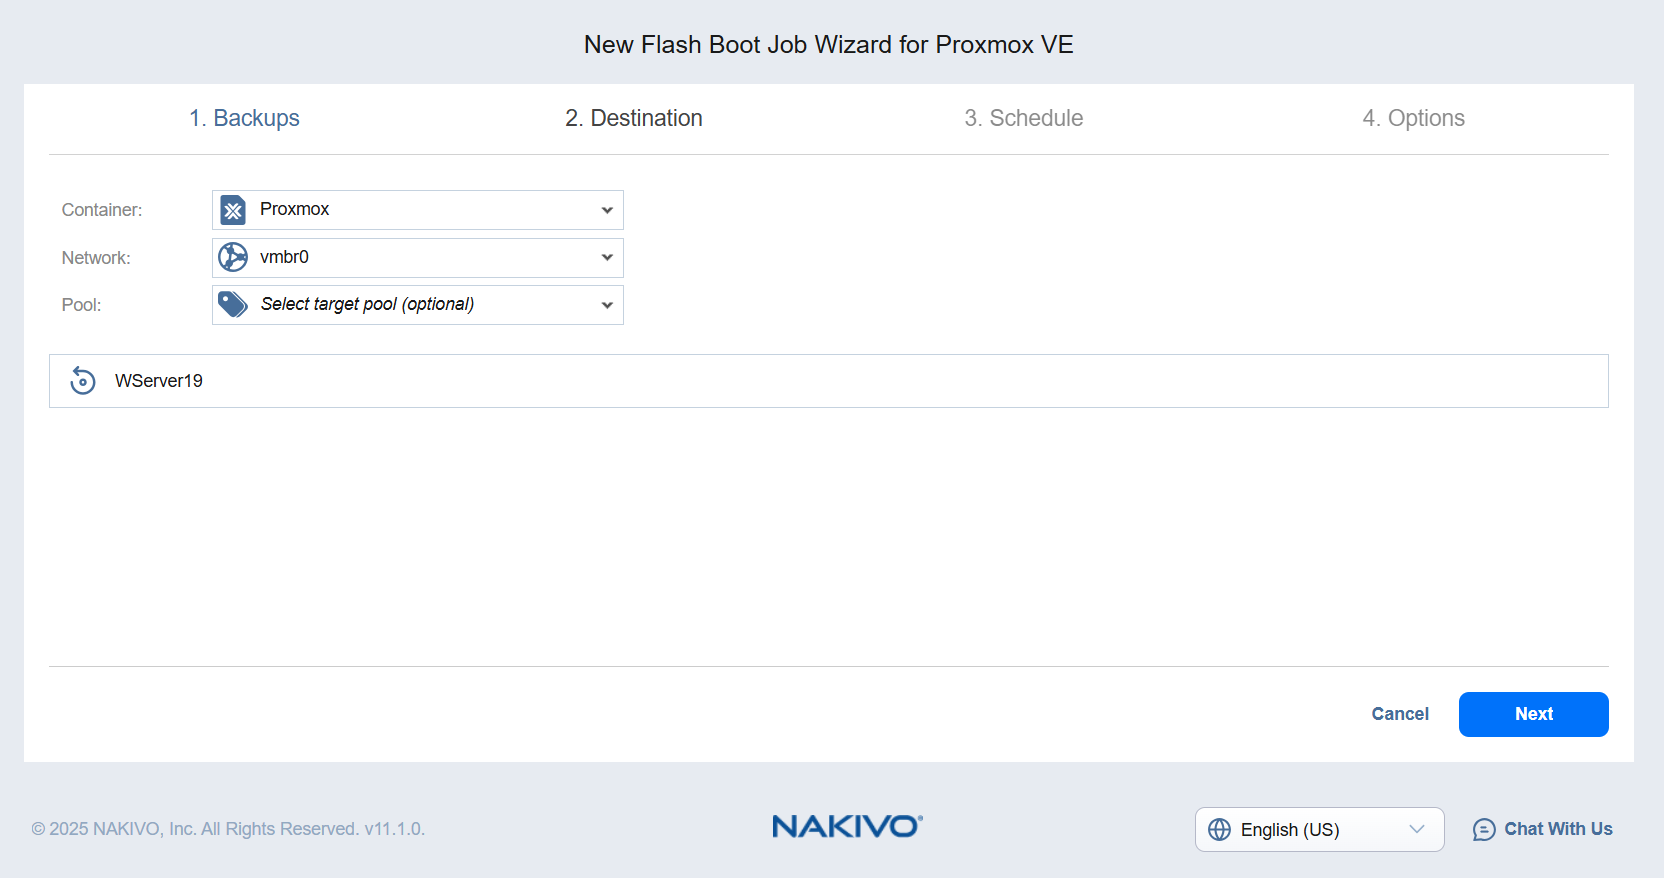The height and width of the screenshot is (878, 1664).
Task: Click the vmbr0 network icon
Action: pyautogui.click(x=233, y=257)
